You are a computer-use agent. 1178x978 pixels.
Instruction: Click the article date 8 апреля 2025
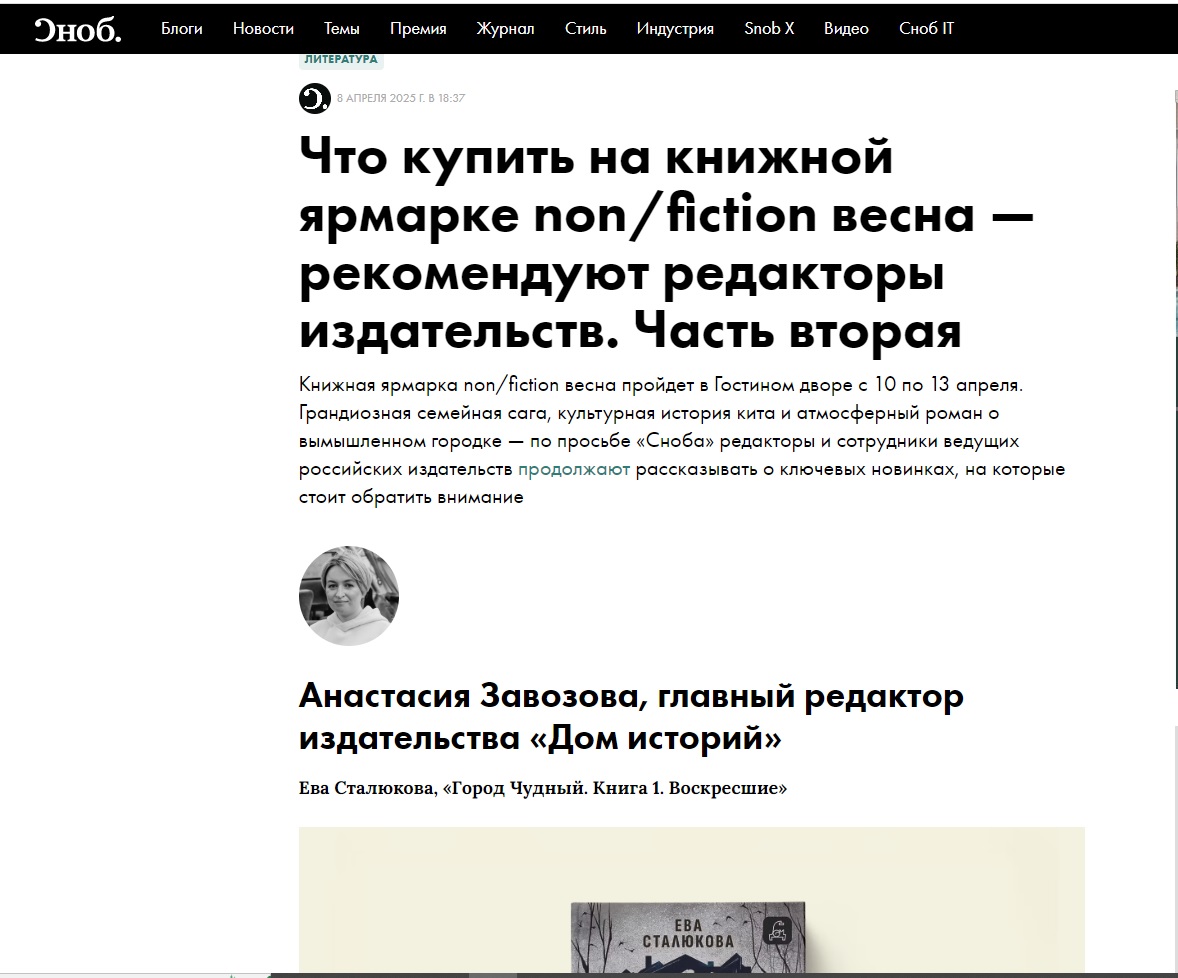(x=400, y=98)
